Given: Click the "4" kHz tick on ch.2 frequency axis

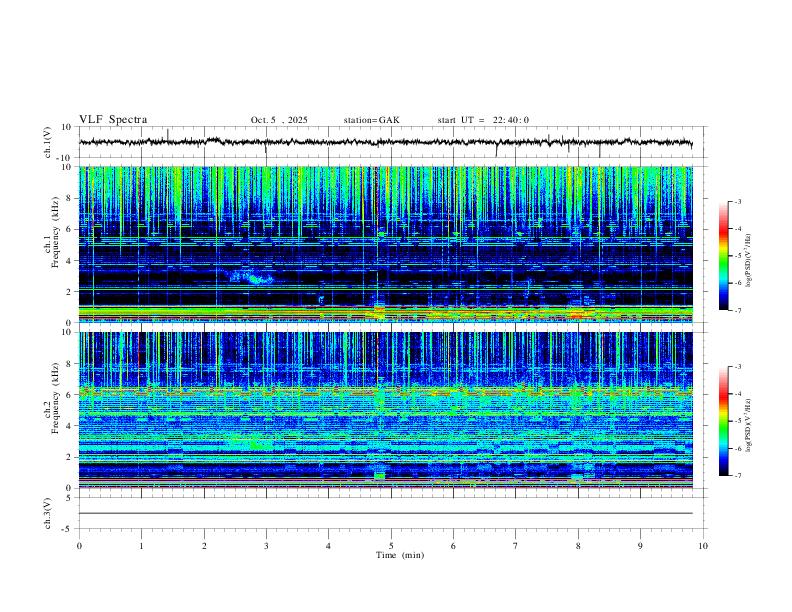Looking at the screenshot, I should (68, 426).
